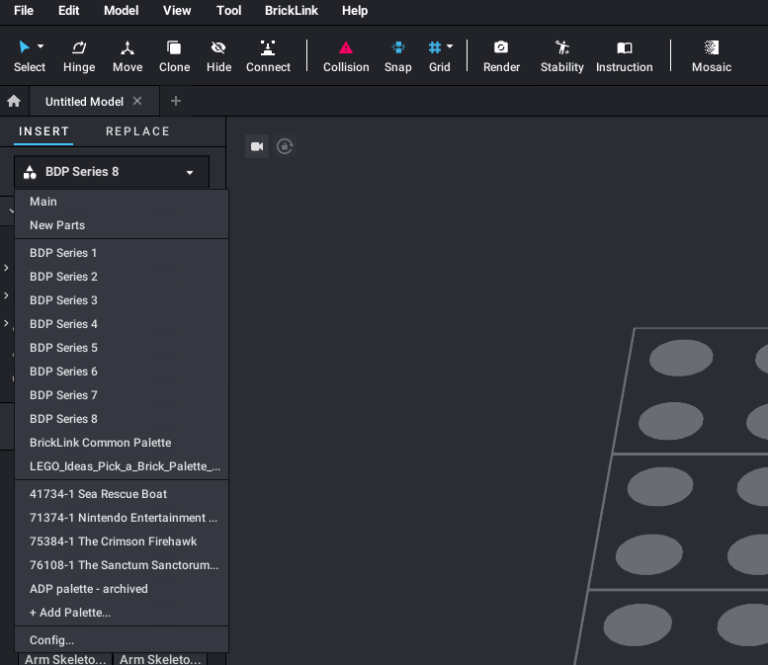The height and width of the screenshot is (665, 768).
Task: Launch the Mosaic tool
Action: [x=711, y=55]
